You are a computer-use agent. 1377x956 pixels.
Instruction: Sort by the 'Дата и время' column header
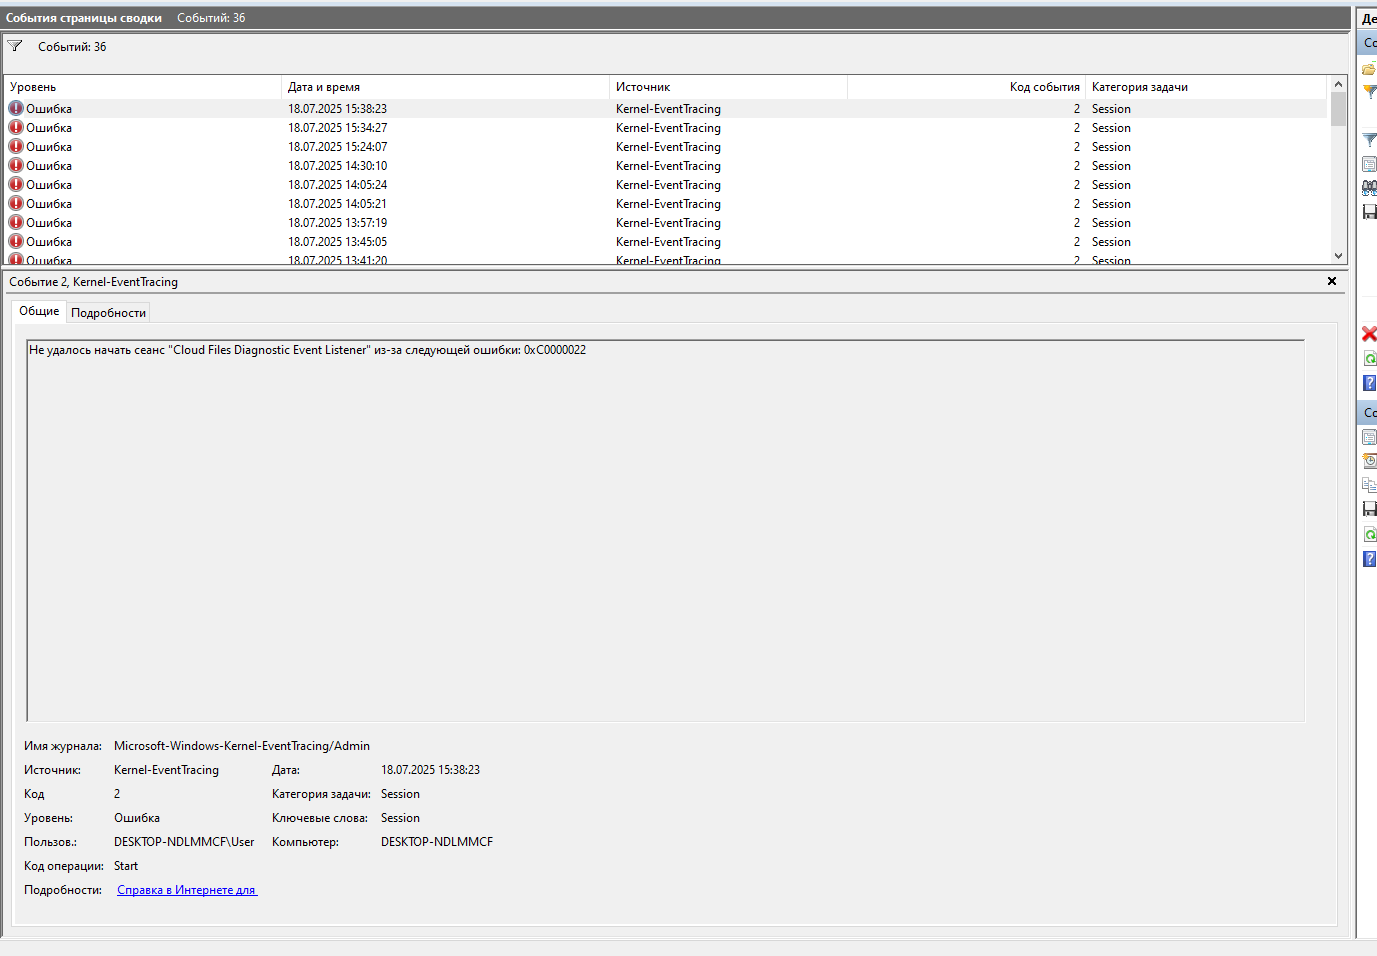[x=445, y=87]
